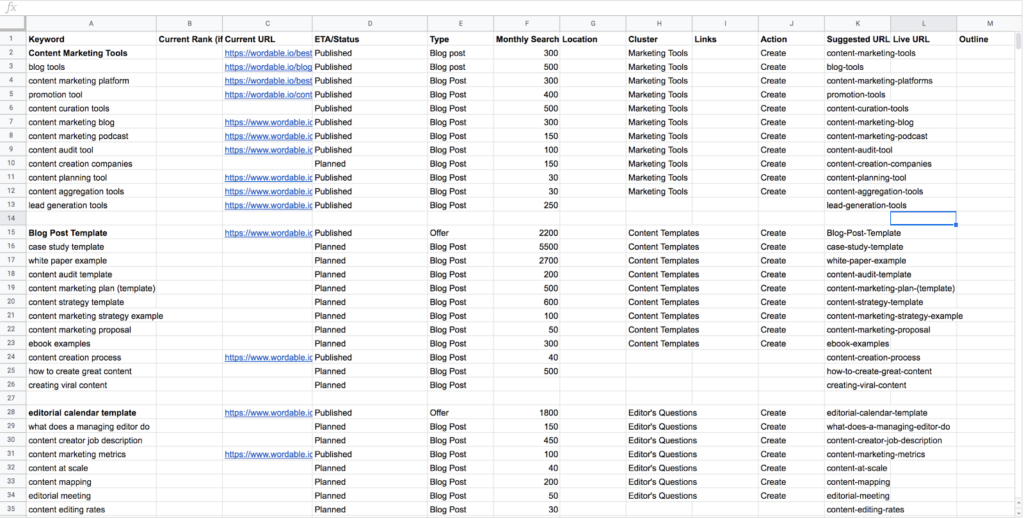Click "Published" status in content curation tools row
Image resolution: width=1024 pixels, height=518 pixels.
(370, 108)
